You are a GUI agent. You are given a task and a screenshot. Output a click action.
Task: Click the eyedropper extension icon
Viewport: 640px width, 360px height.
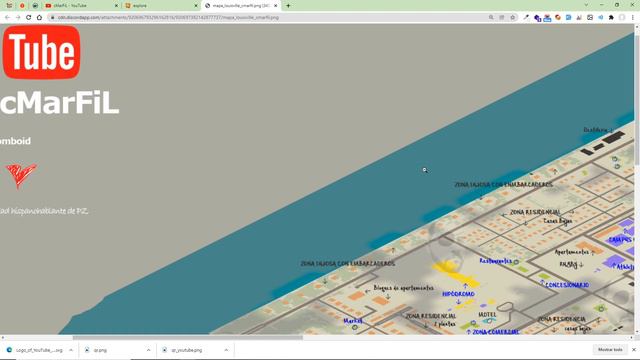[526, 18]
